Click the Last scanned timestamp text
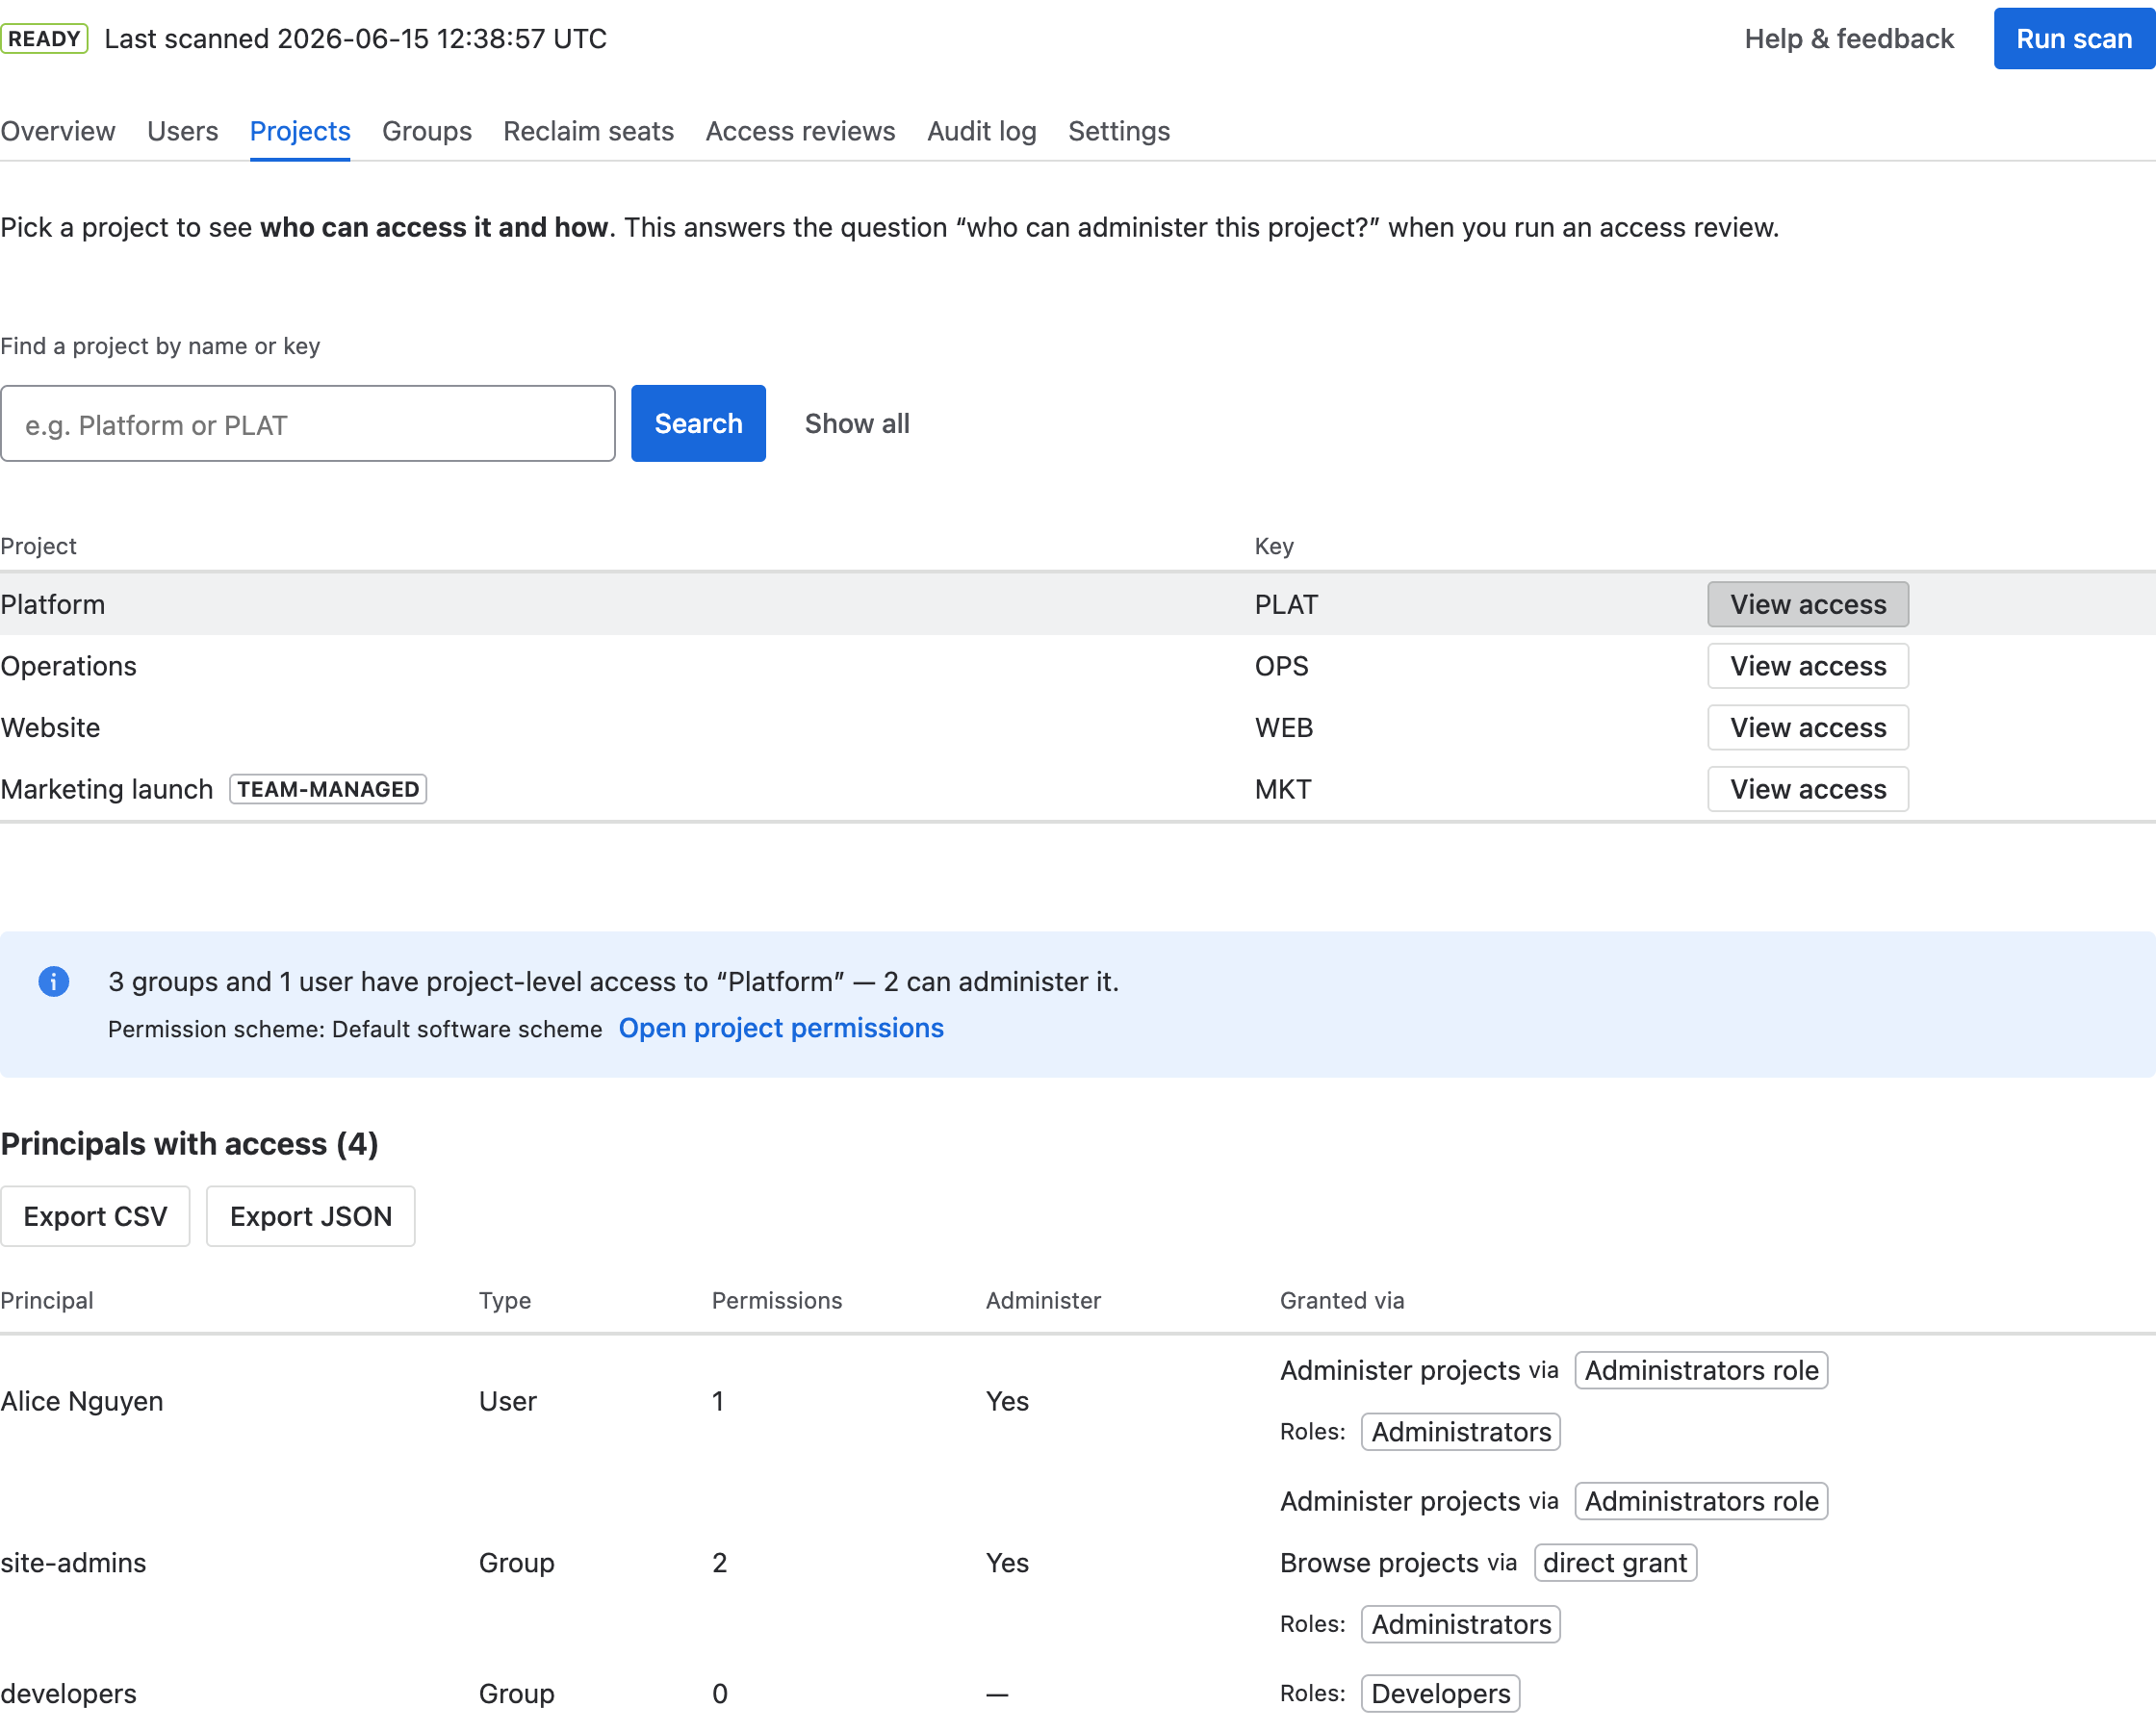2156x1732 pixels. [356, 39]
